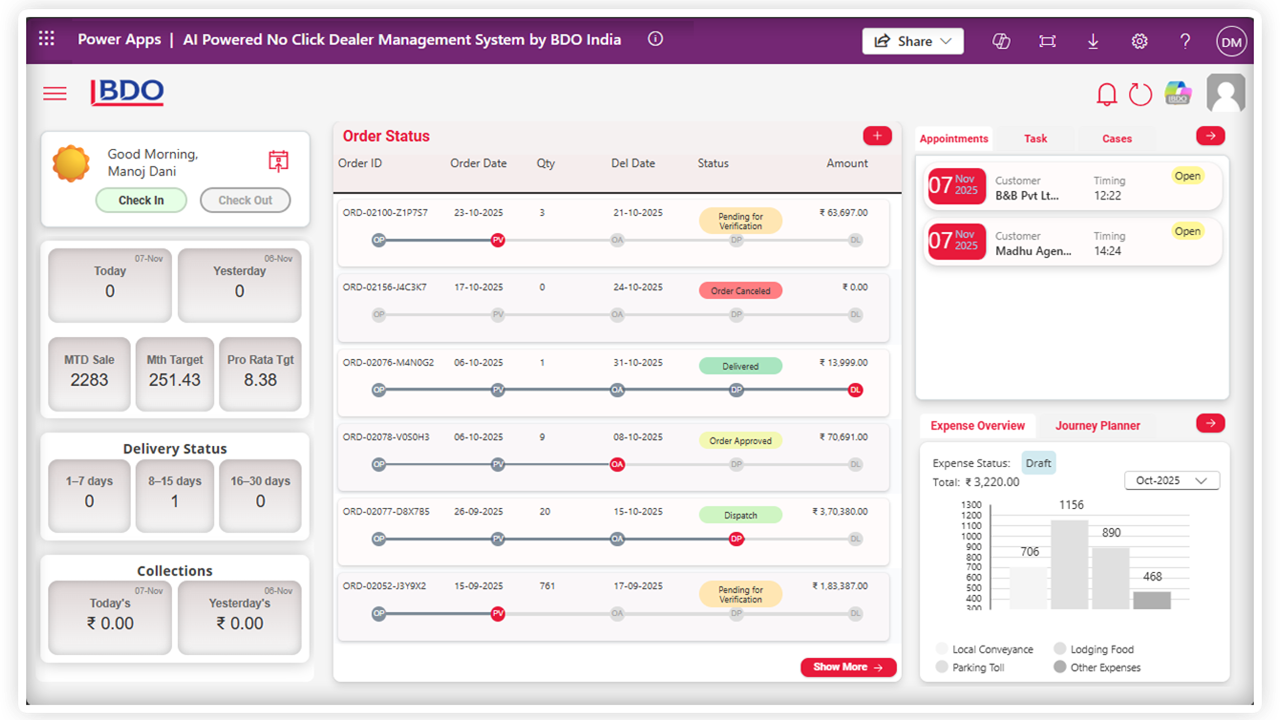Click the Other Expenses legend swatch
Screen dimensions: 1280x720
1060,667
